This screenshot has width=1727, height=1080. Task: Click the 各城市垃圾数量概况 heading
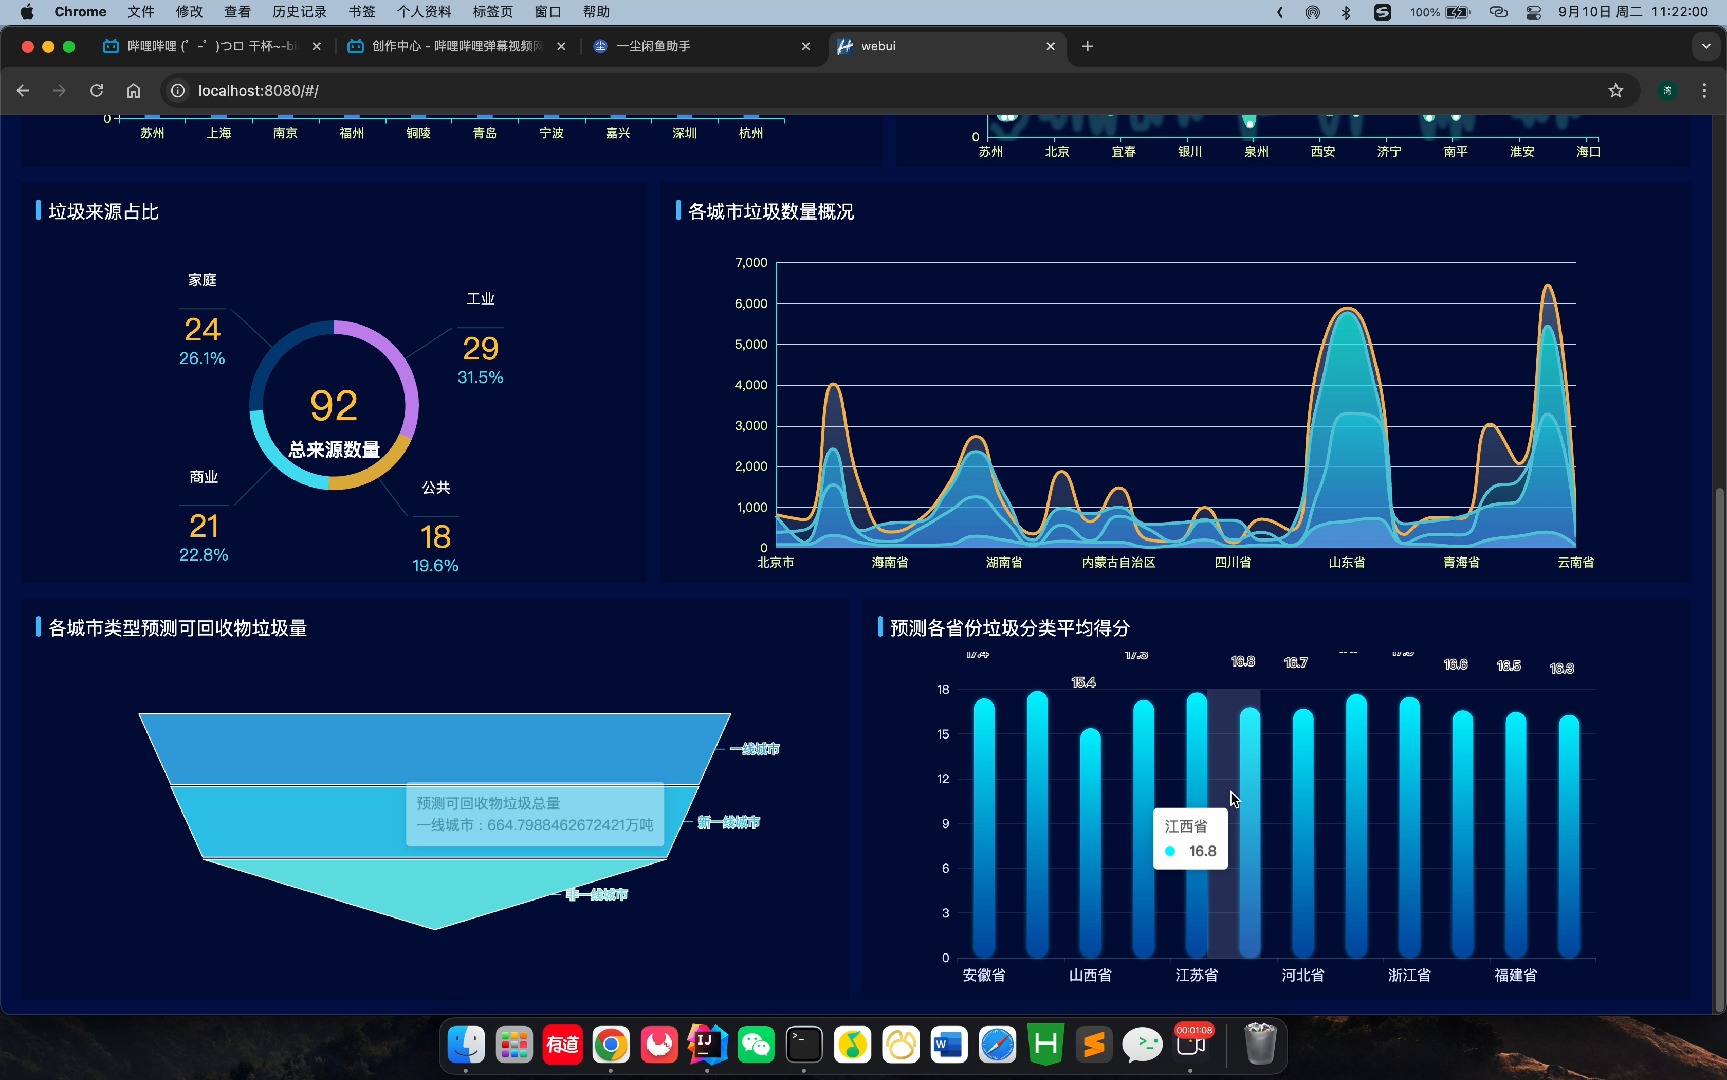(771, 212)
